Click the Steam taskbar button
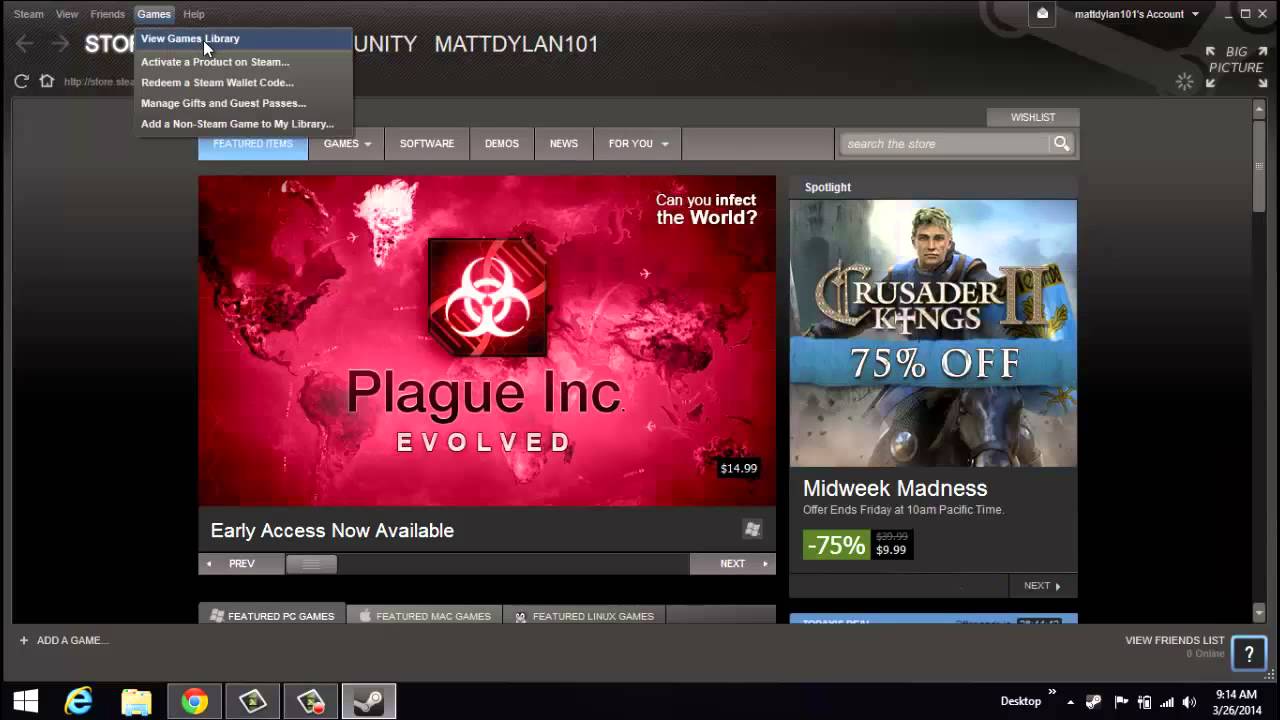1280x720 pixels. tap(369, 701)
